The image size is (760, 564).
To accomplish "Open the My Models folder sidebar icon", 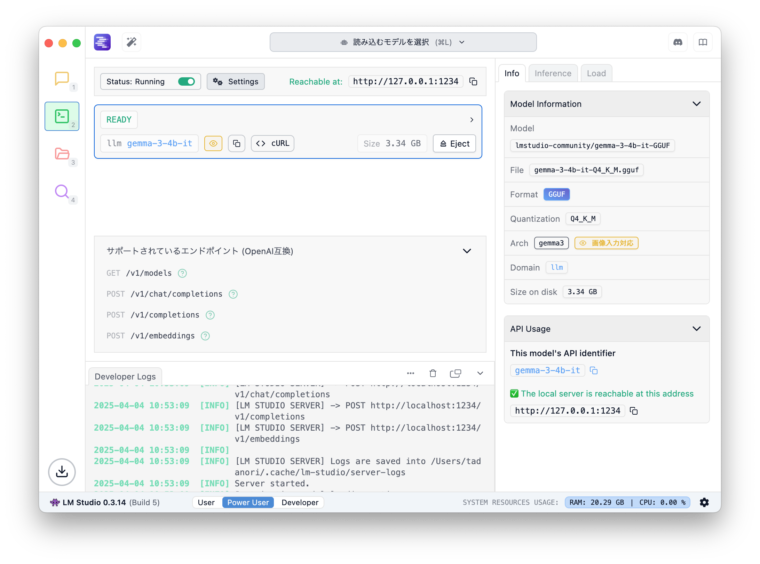I will pos(62,154).
